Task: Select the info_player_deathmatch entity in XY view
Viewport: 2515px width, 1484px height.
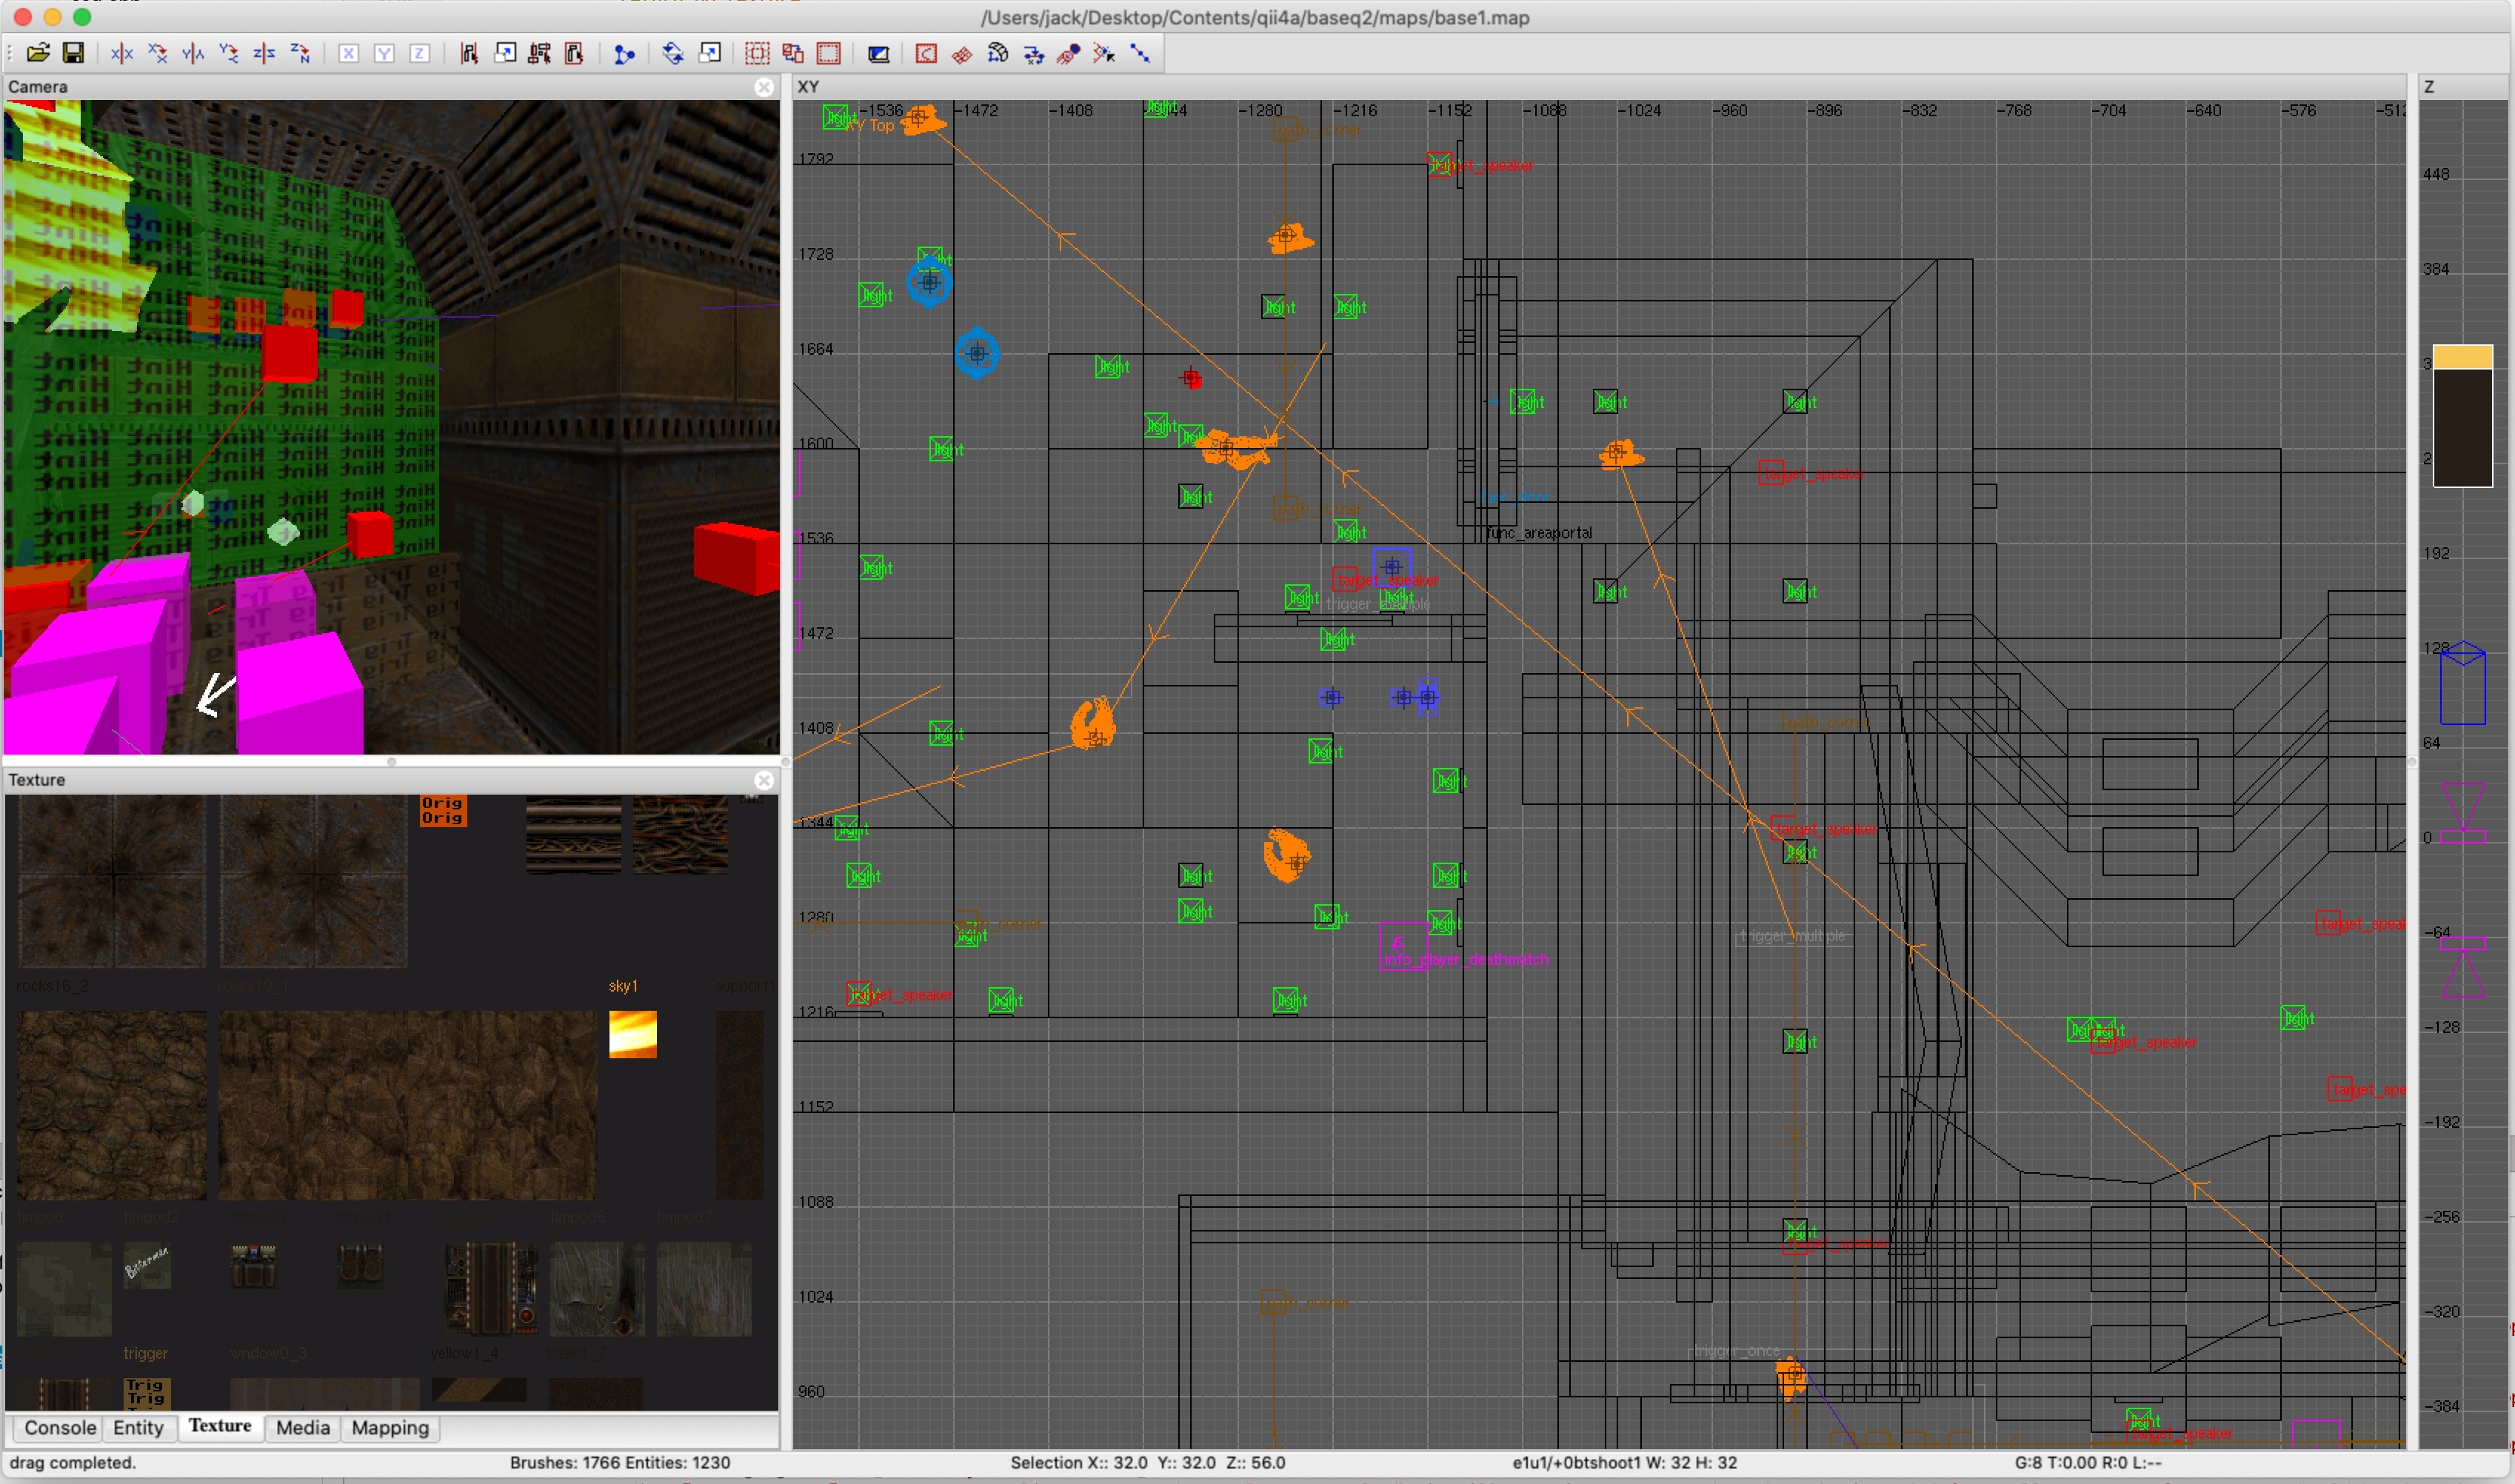Action: click(1404, 946)
